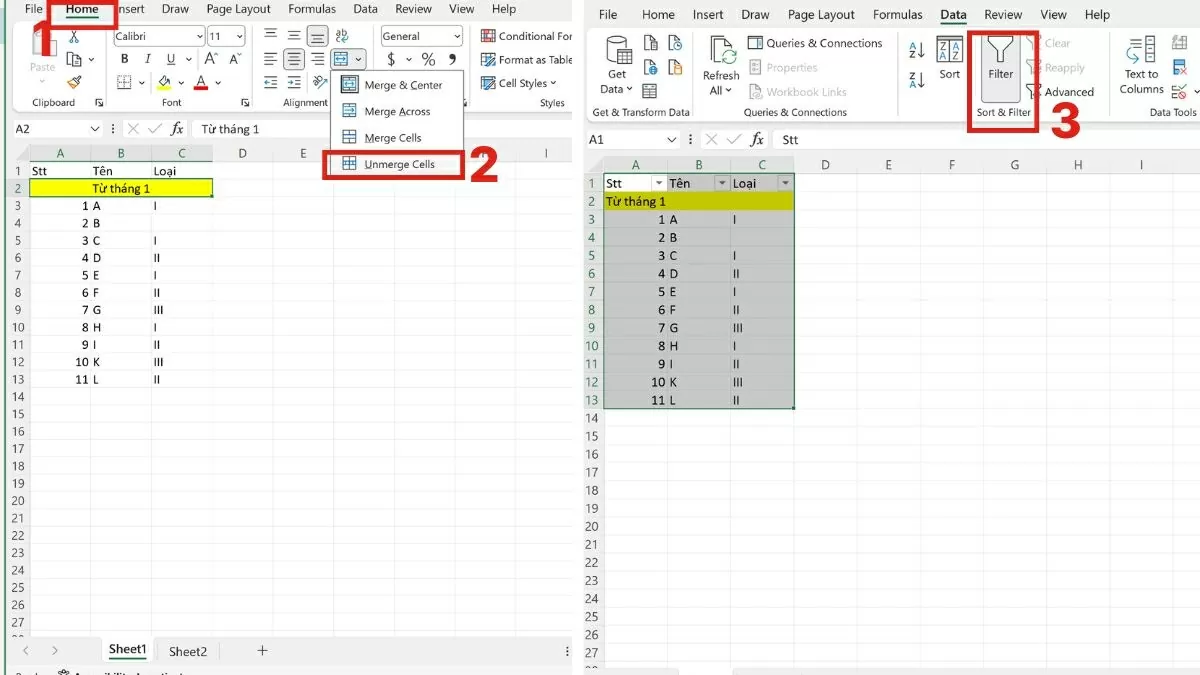Screen dimensions: 1200x675
Task: Click the percent style icon
Action: (428, 60)
